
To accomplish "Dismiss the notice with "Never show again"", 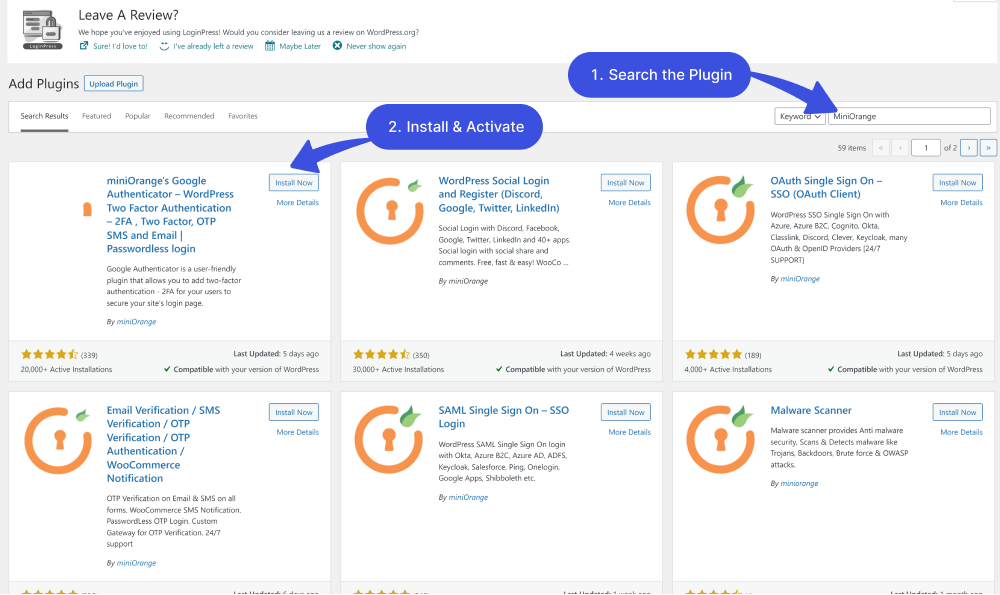I will click(x=369, y=46).
